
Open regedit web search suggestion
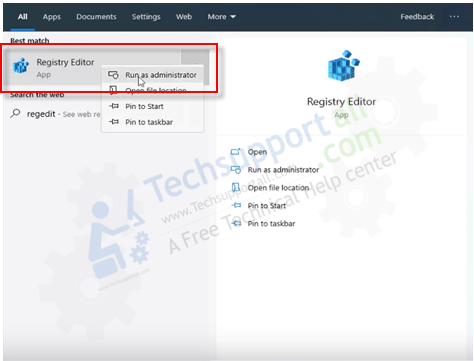click(63, 114)
